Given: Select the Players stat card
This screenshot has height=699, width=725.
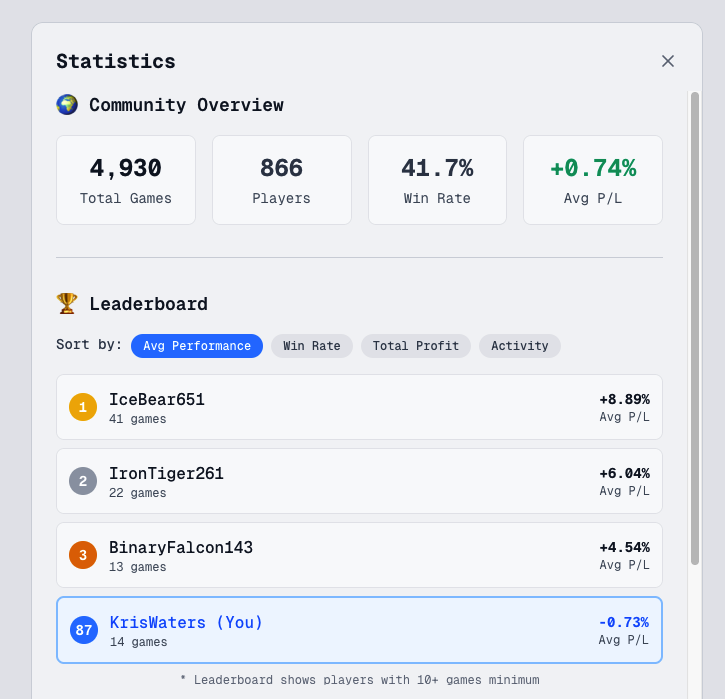Looking at the screenshot, I should [282, 180].
